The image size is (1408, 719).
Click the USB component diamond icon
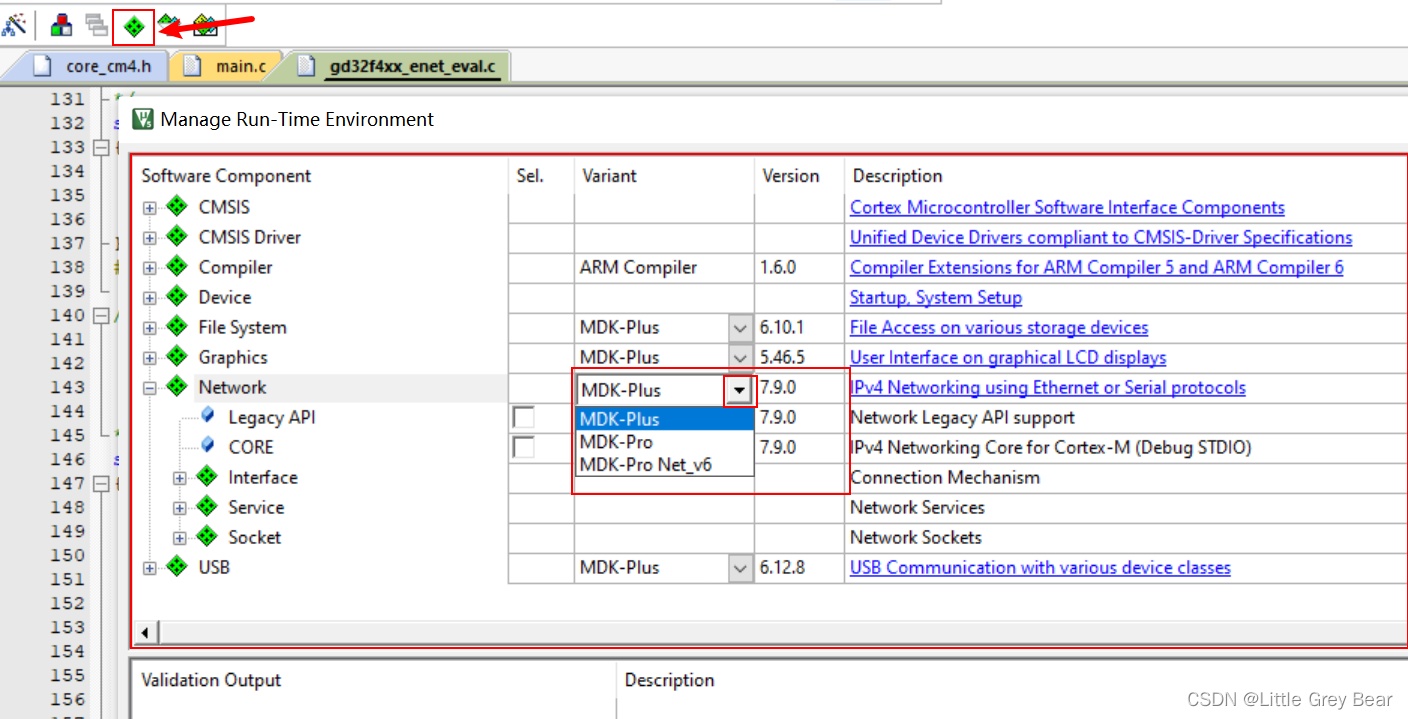[x=177, y=567]
